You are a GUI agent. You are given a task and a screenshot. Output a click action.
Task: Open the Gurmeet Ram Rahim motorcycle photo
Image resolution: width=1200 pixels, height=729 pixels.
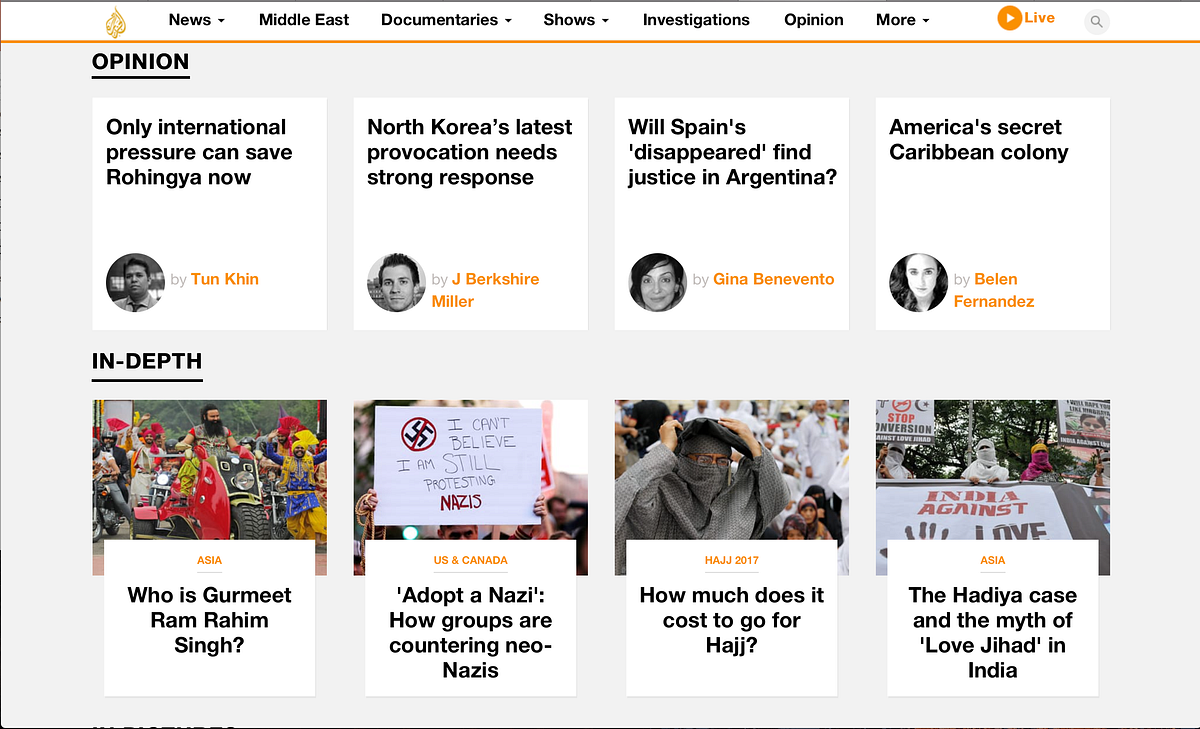(209, 470)
